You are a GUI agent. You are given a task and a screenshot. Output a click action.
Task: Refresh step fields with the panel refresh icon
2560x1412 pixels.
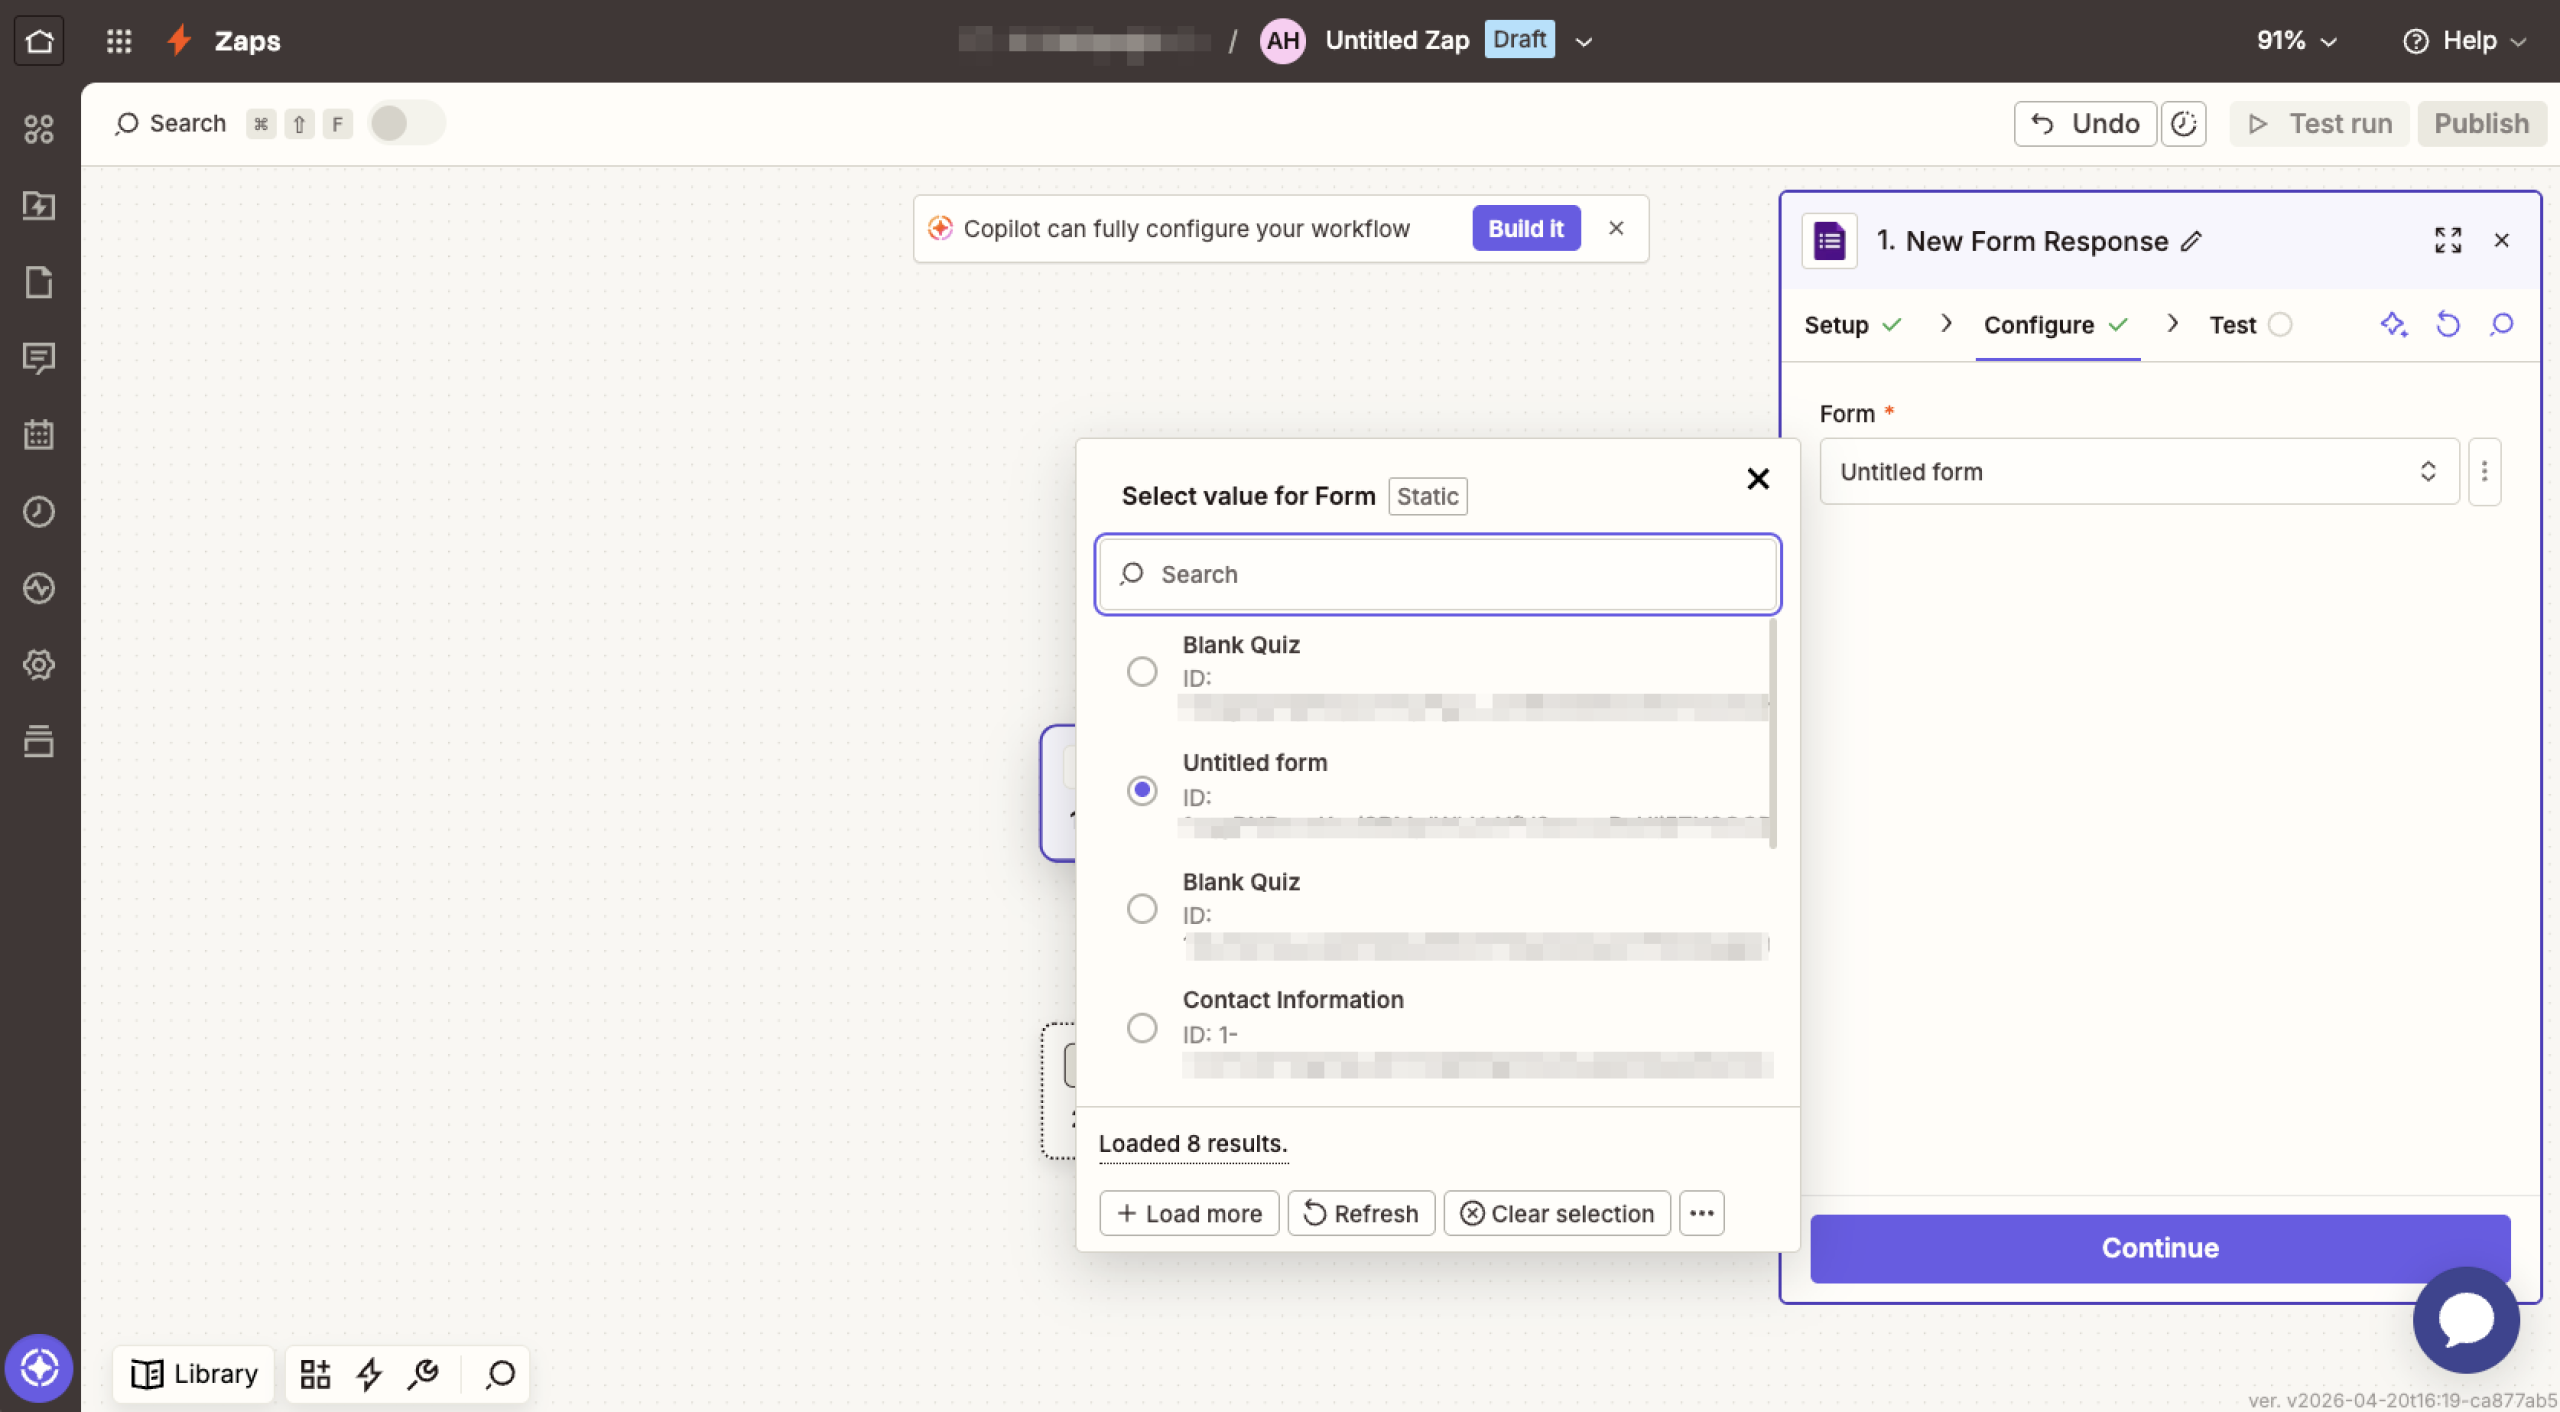(x=2448, y=324)
